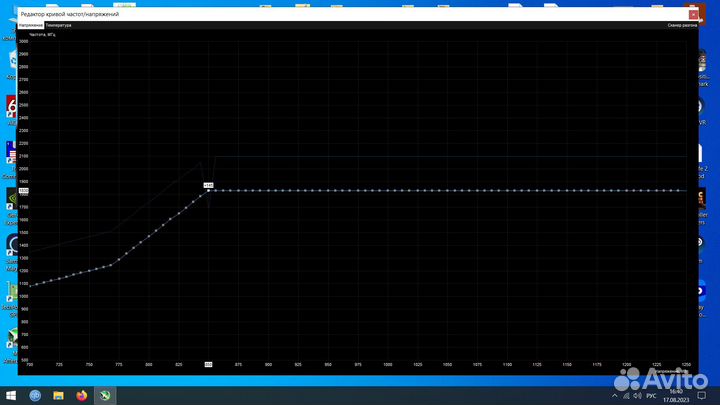Click the РУС language indicator
The height and width of the screenshot is (405, 720).
(655, 395)
